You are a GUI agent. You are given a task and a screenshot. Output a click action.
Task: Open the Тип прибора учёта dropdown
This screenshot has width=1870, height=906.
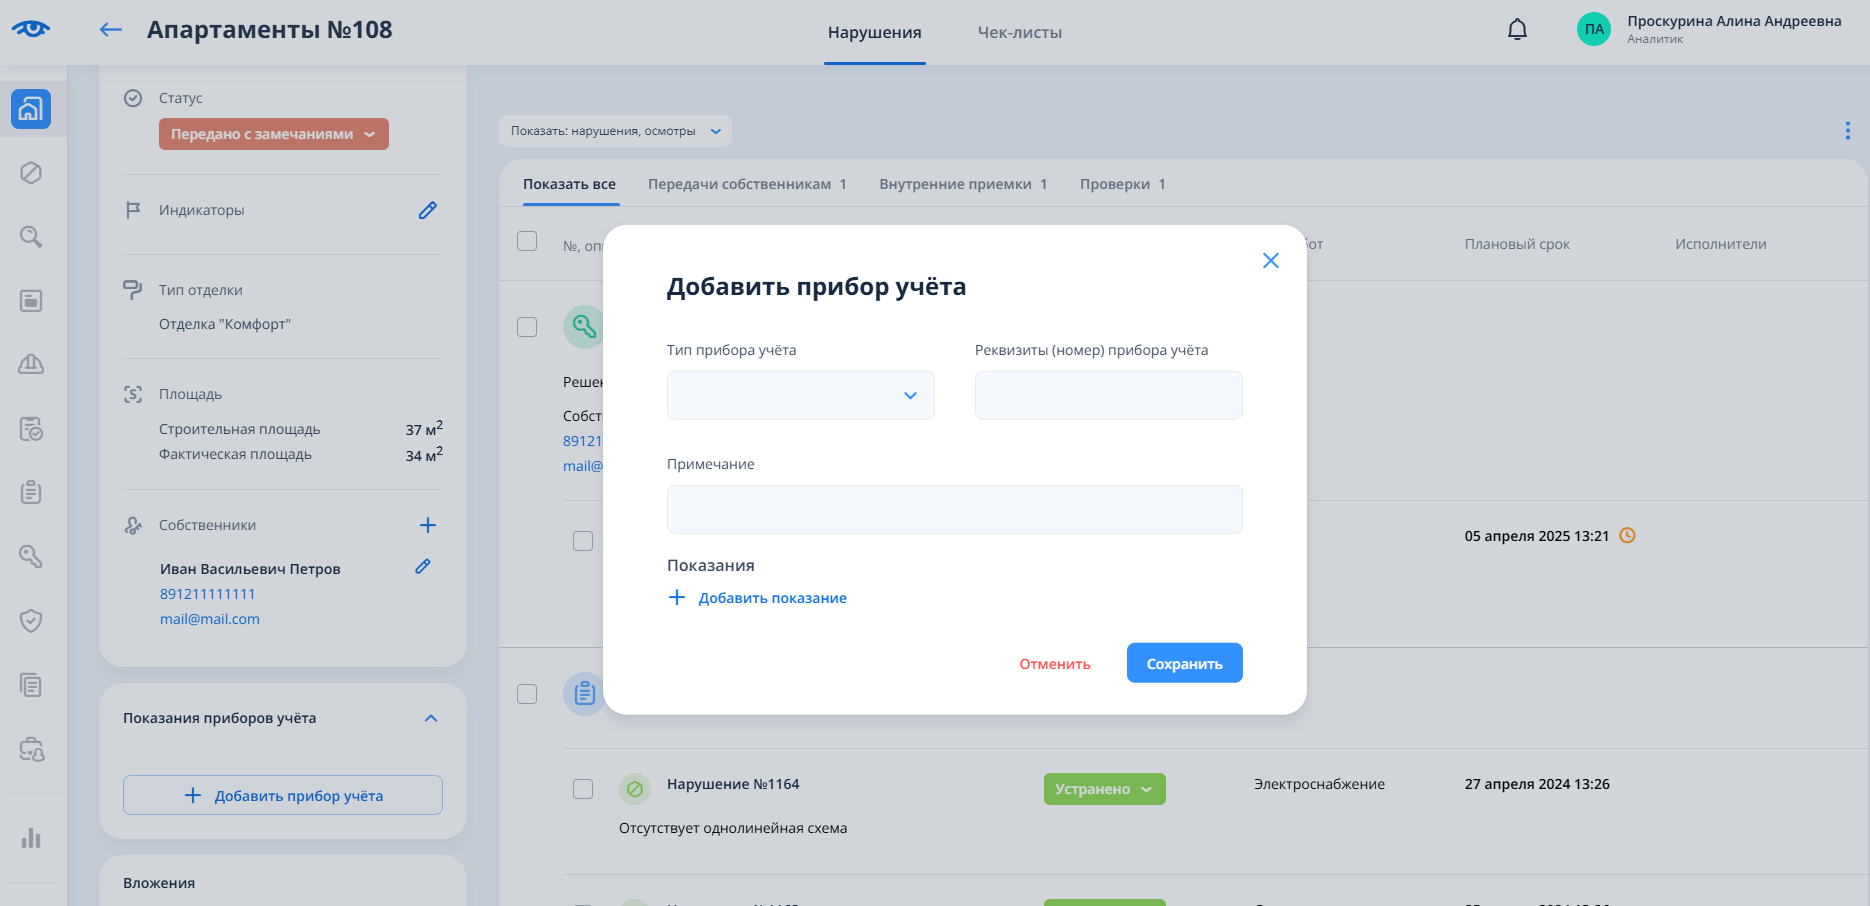800,395
